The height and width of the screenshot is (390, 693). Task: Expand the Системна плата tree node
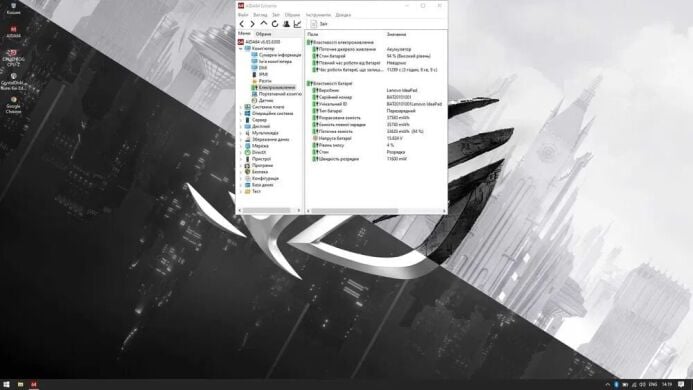(x=241, y=107)
